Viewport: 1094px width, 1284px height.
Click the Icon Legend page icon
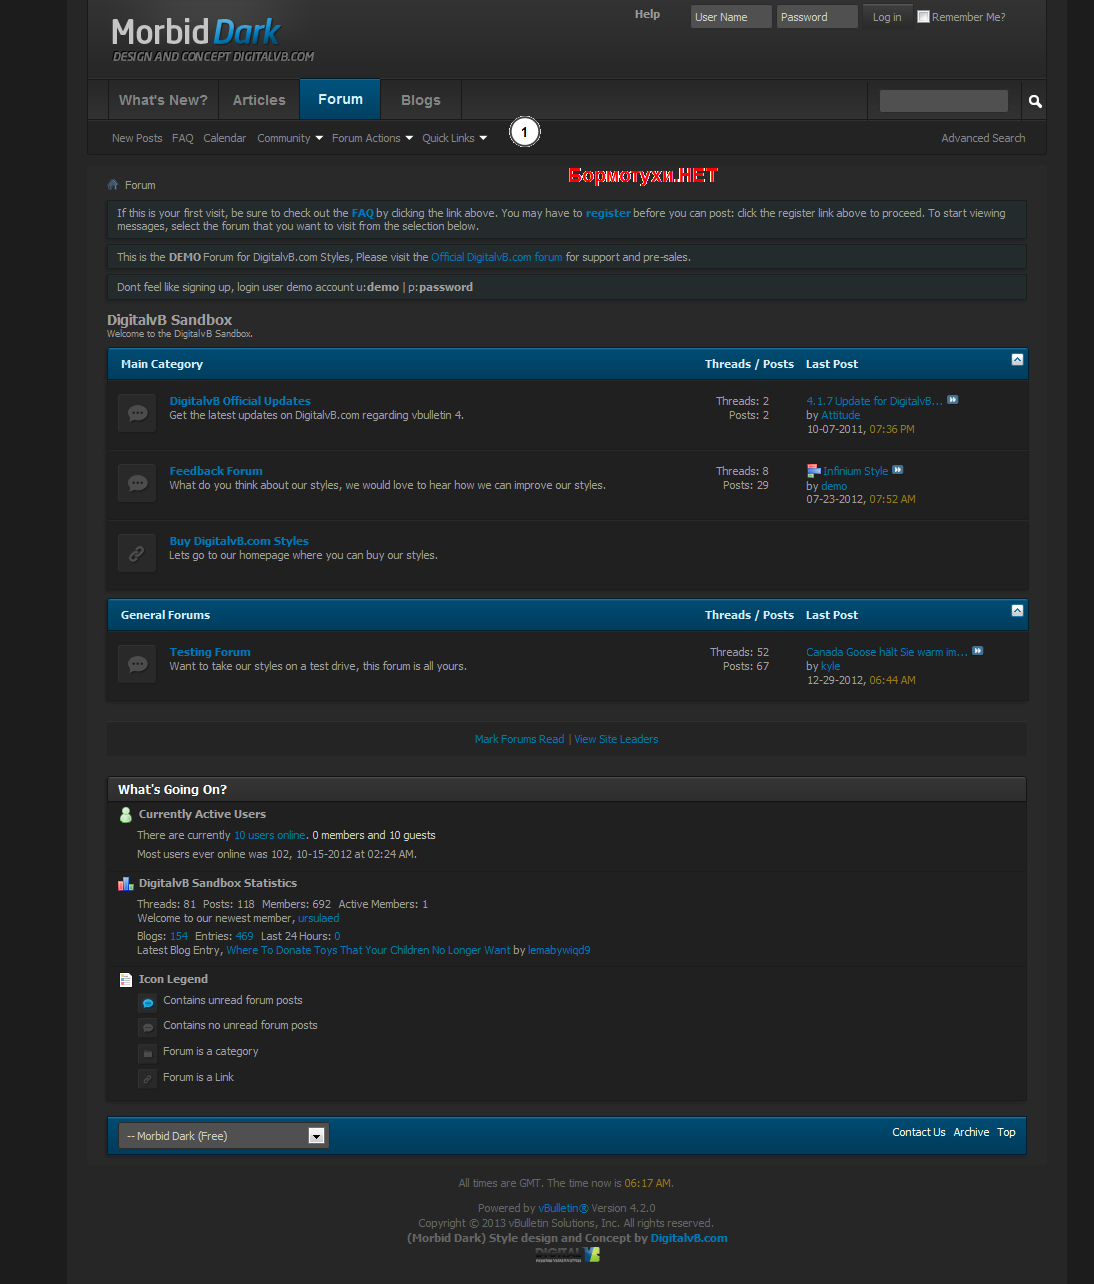click(126, 980)
